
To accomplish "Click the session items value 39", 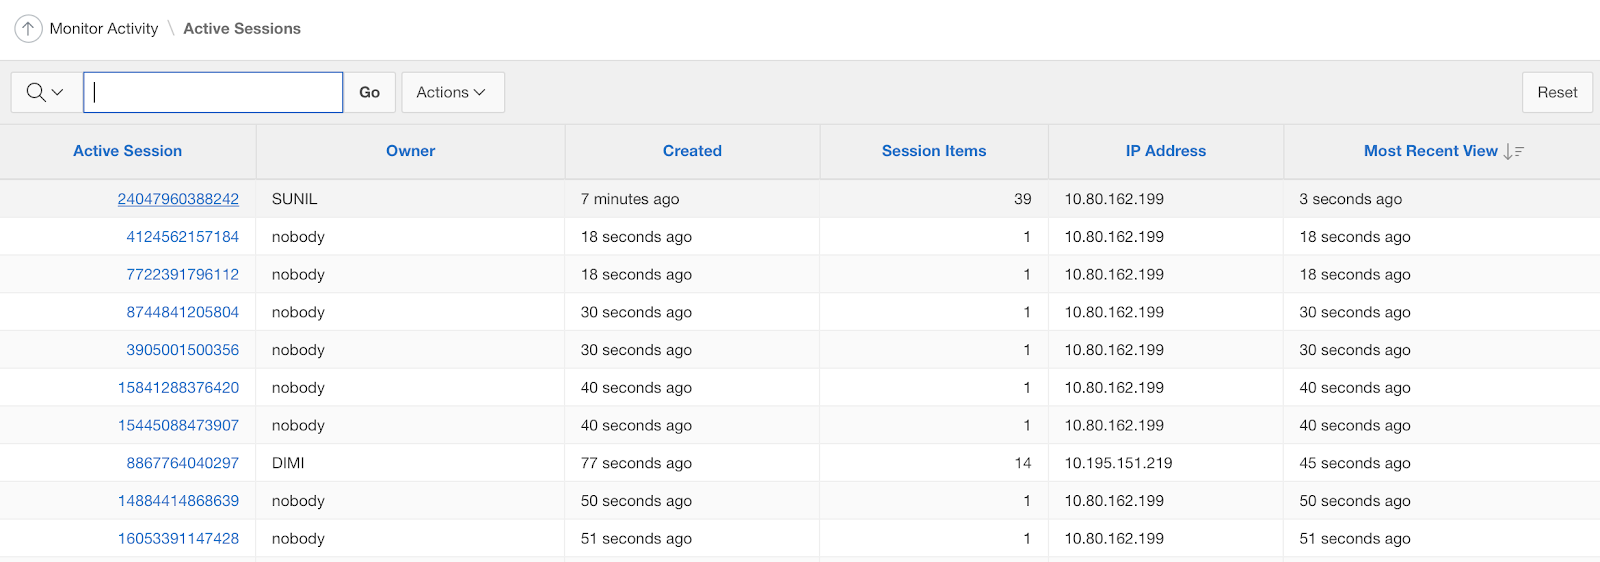I will 1022,199.
